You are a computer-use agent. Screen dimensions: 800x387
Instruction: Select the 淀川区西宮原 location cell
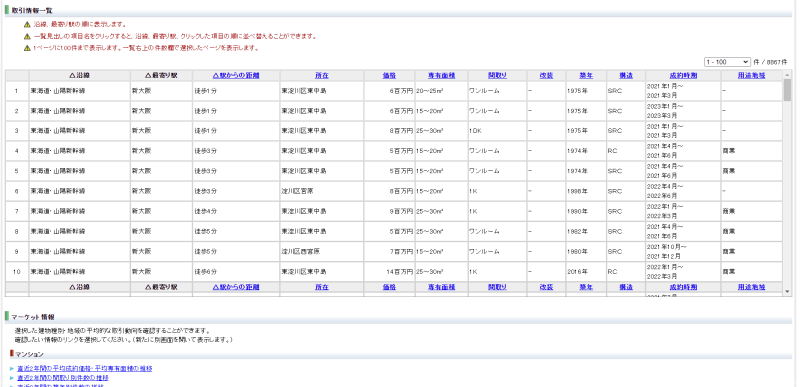tap(322, 251)
